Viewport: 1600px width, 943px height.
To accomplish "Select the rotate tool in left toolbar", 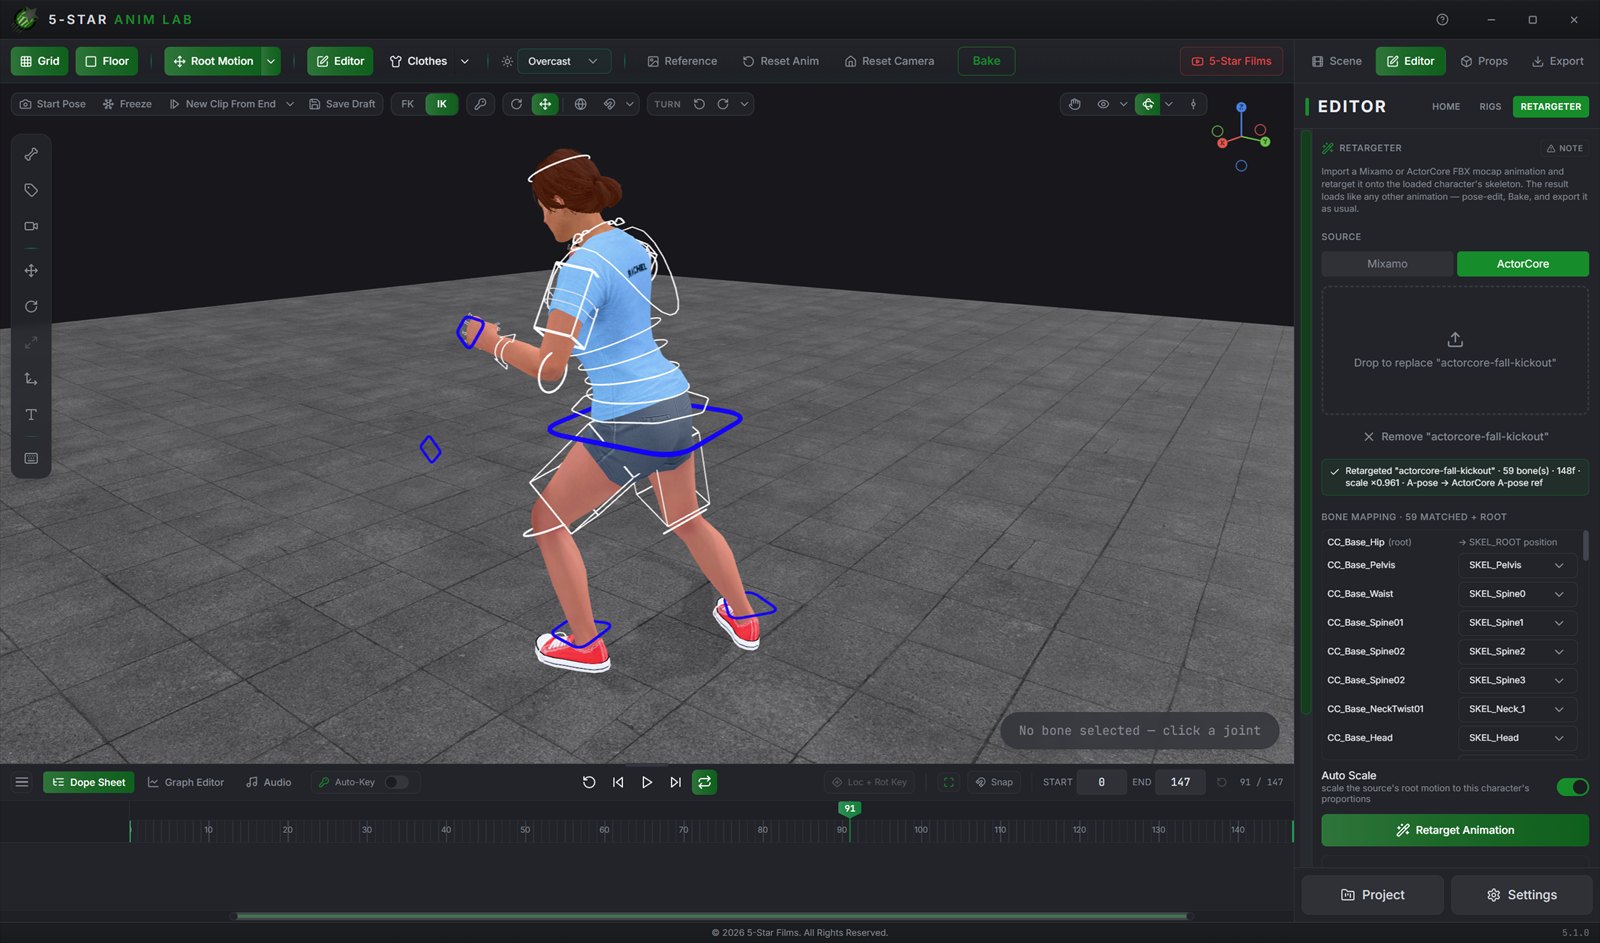I will point(31,307).
